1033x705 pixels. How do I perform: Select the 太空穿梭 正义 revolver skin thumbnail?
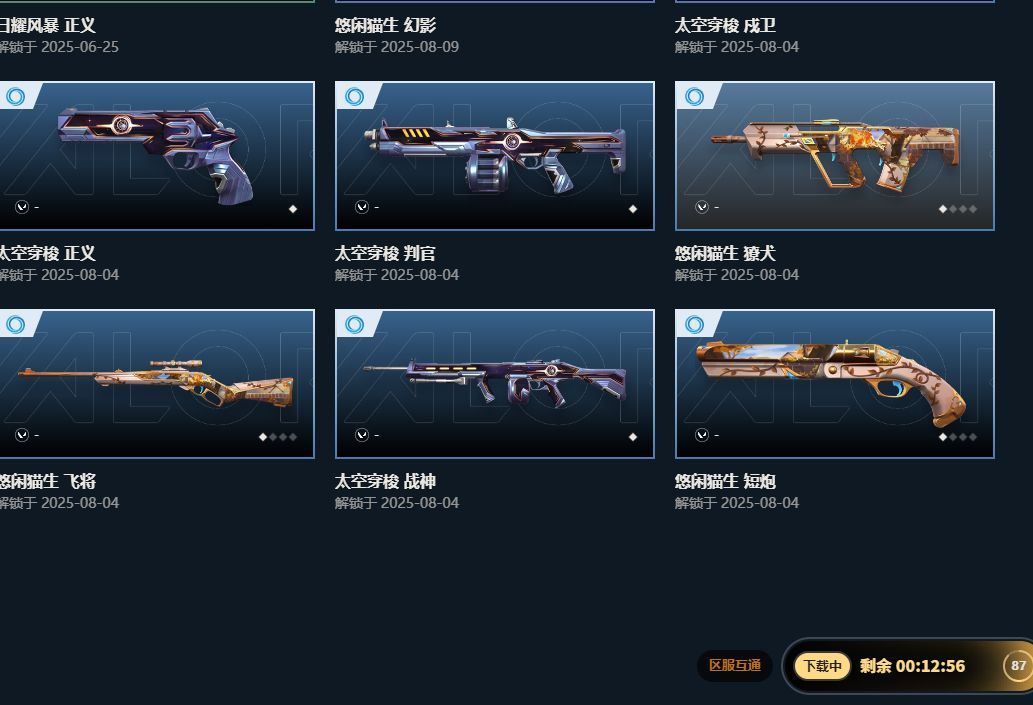(x=156, y=155)
